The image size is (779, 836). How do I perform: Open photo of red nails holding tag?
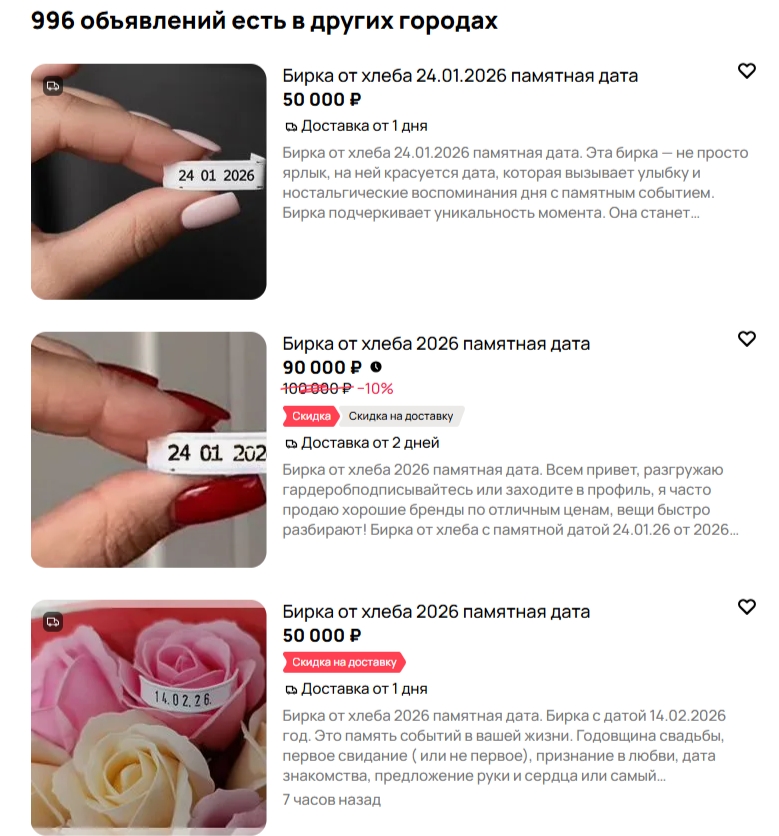pyautogui.click(x=149, y=450)
